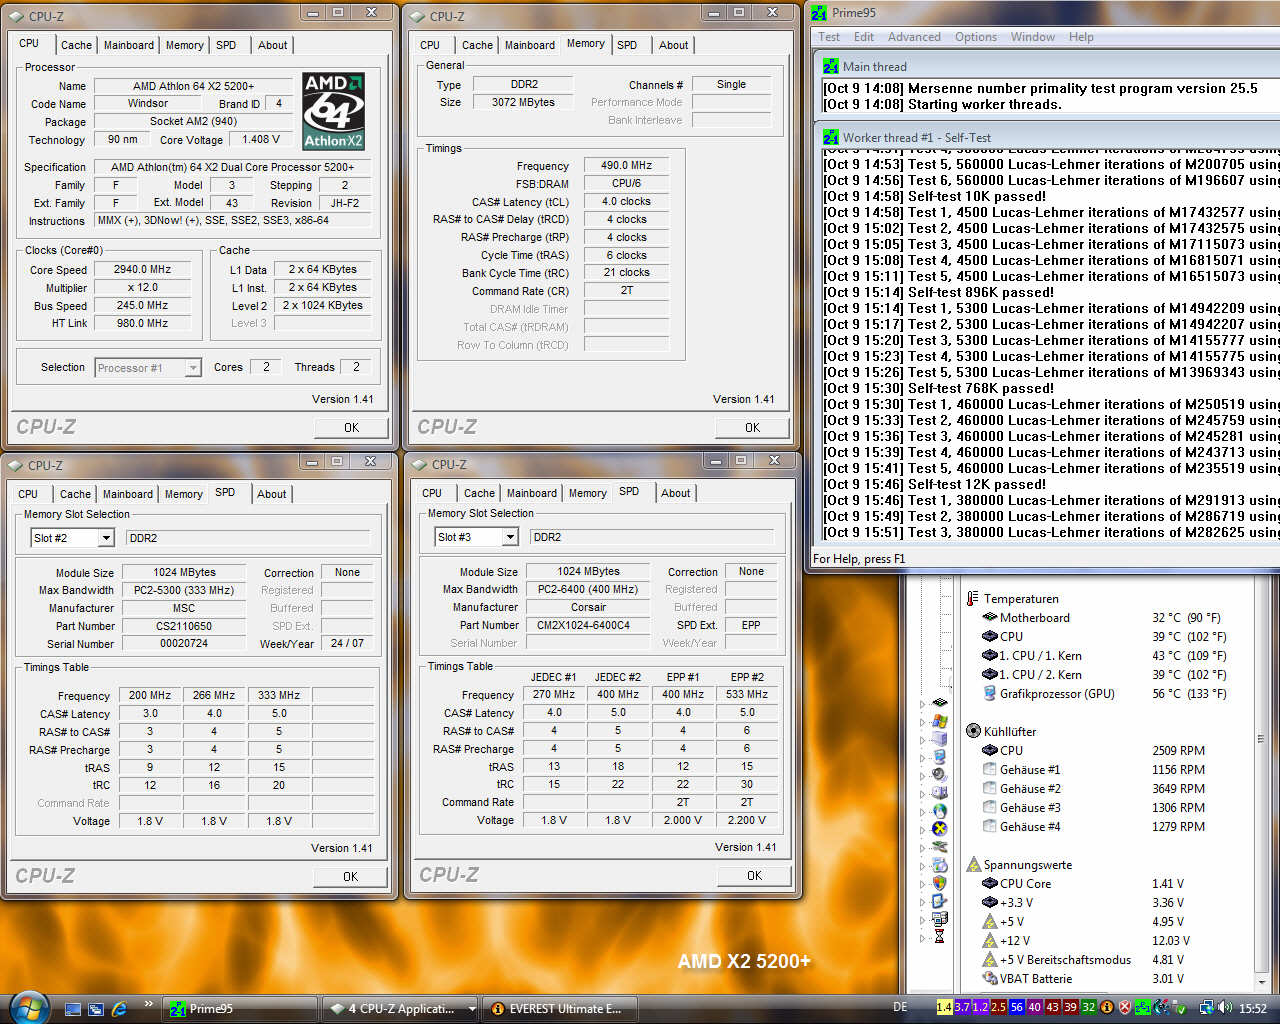The image size is (1280, 1024).
Task: Click the green 32 tray temperature icon
Action: 1089,1007
